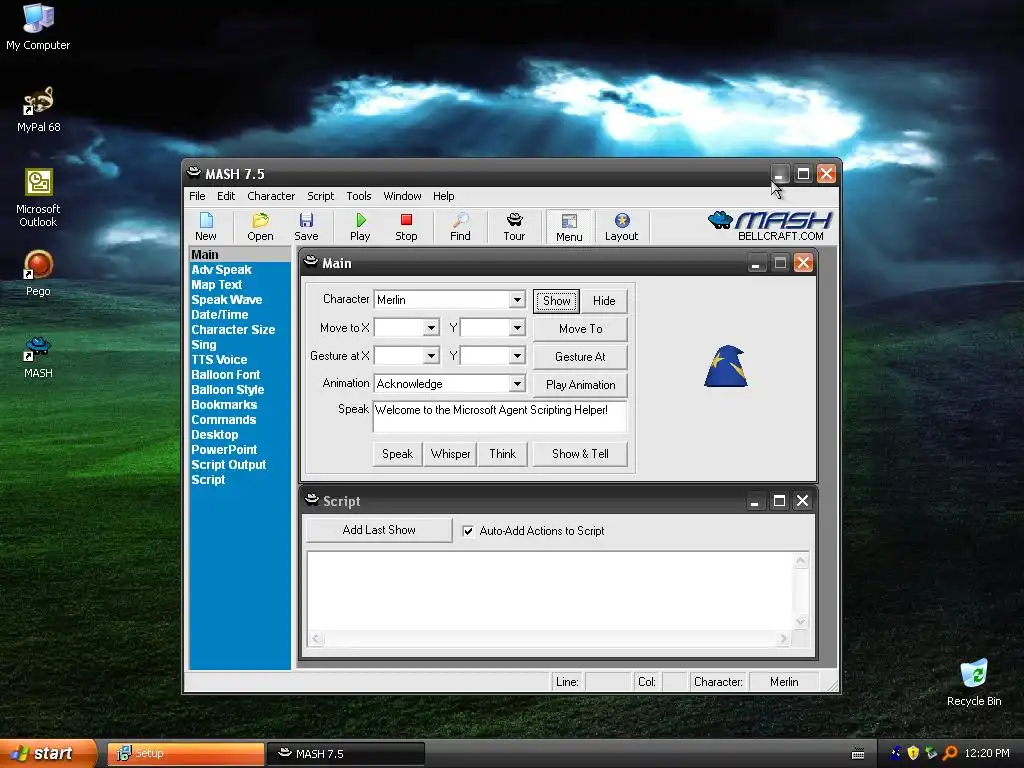Switch to the Setup taskbar item

coord(185,753)
